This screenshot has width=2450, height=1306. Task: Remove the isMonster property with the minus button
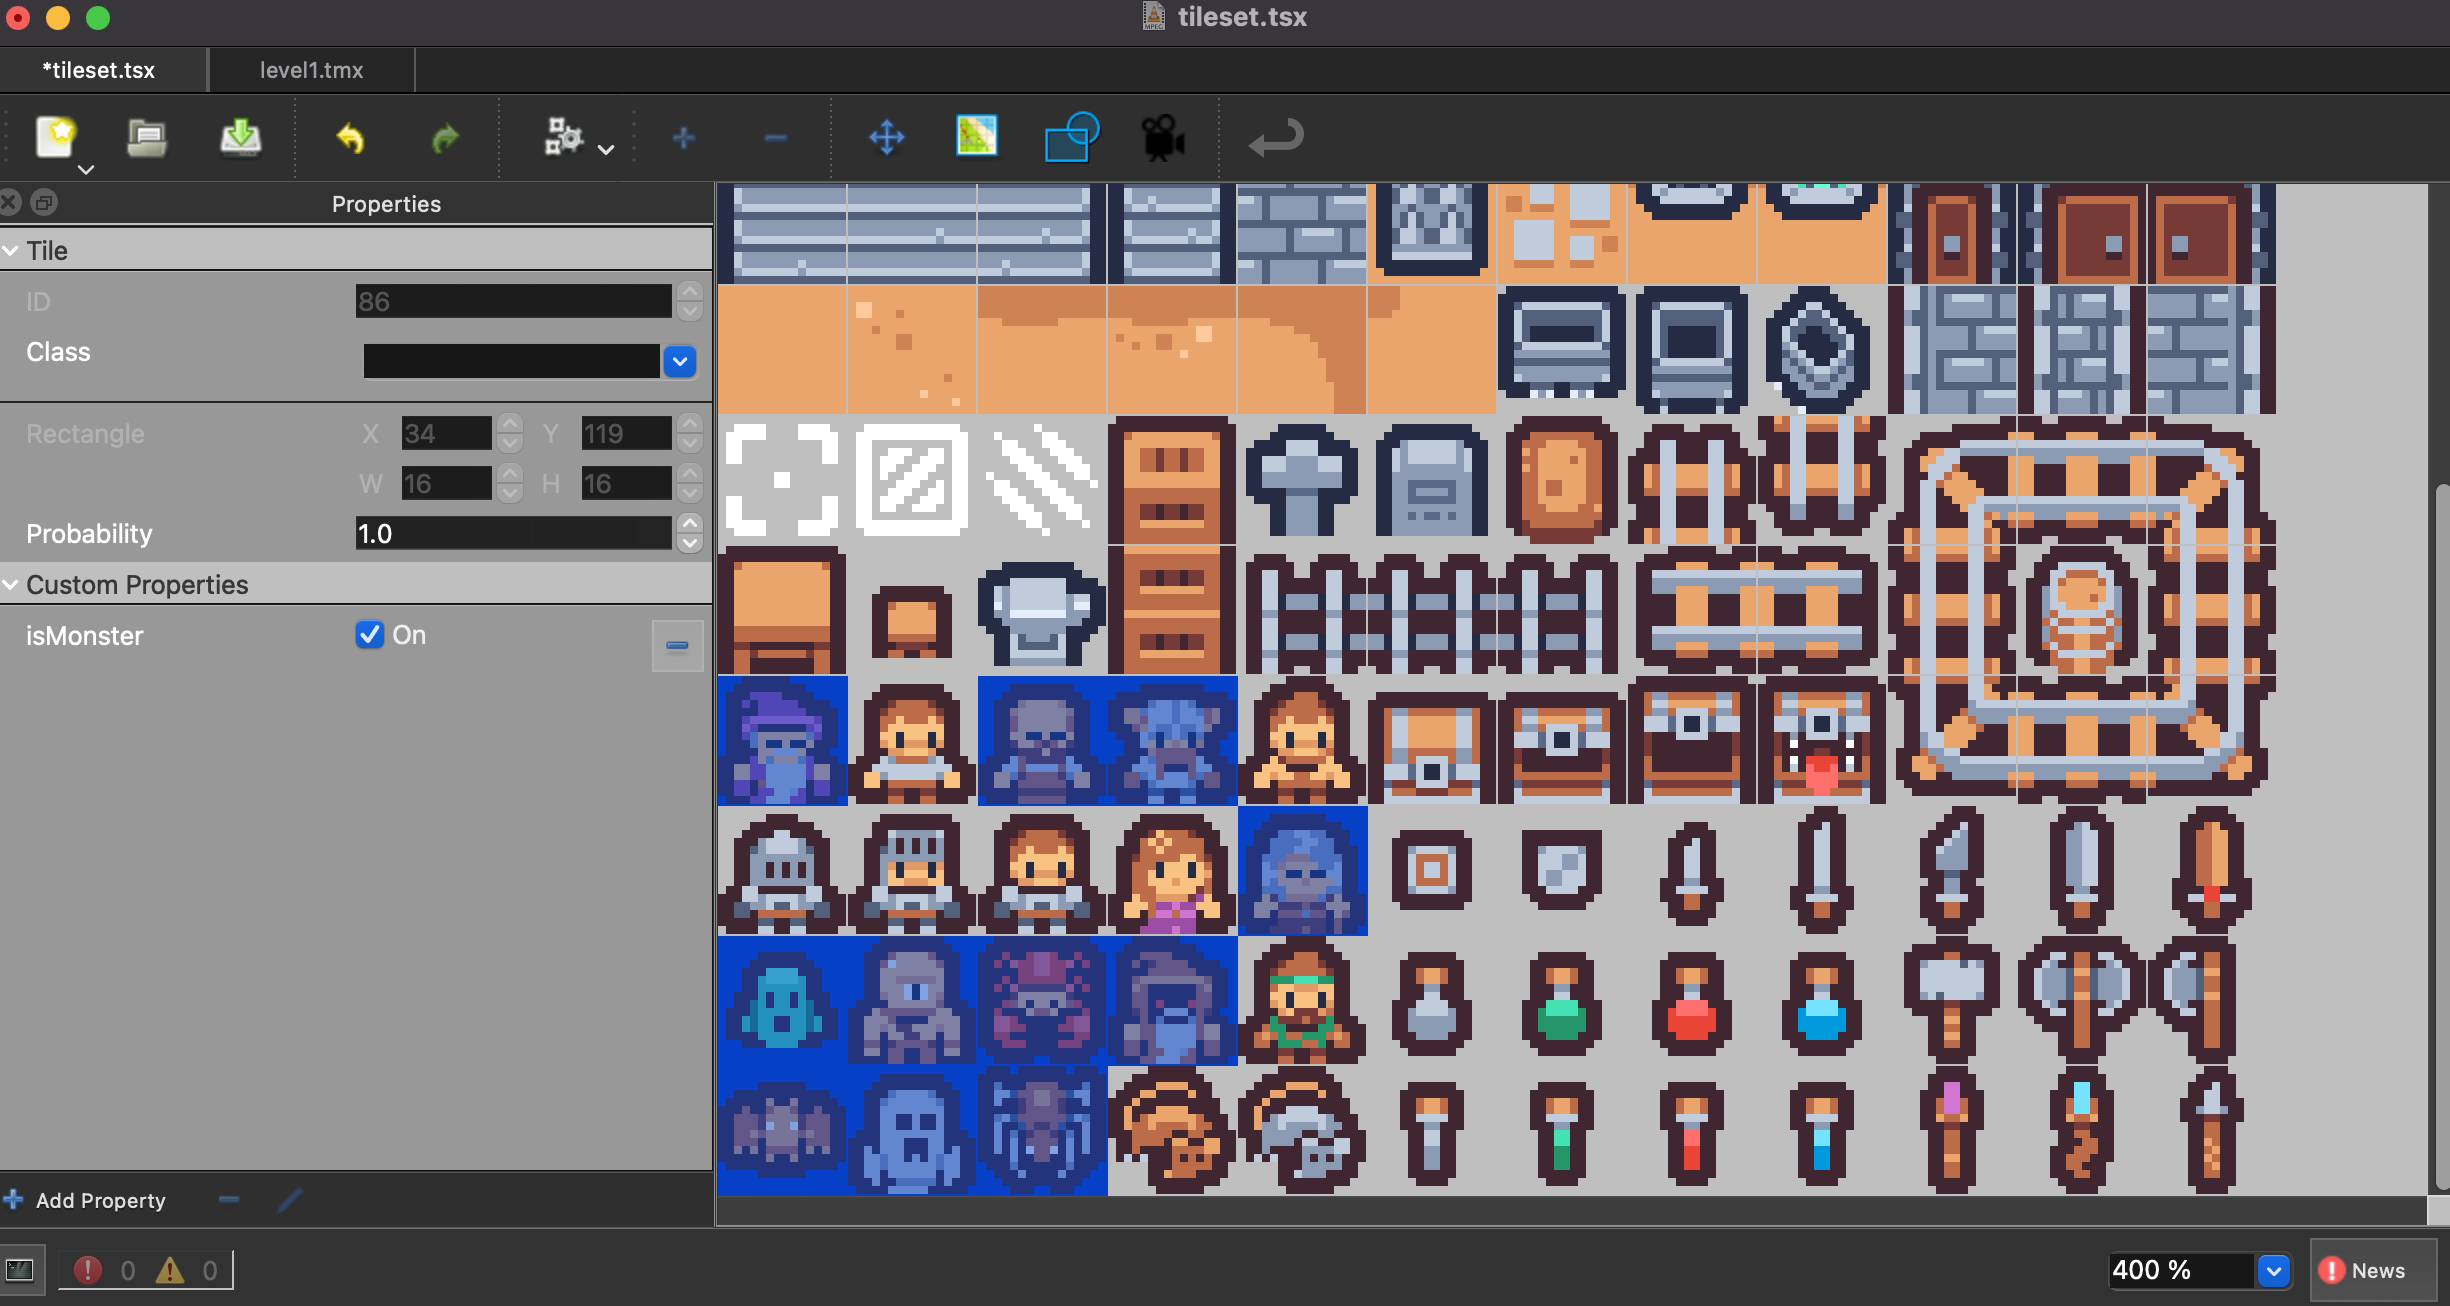(x=677, y=646)
